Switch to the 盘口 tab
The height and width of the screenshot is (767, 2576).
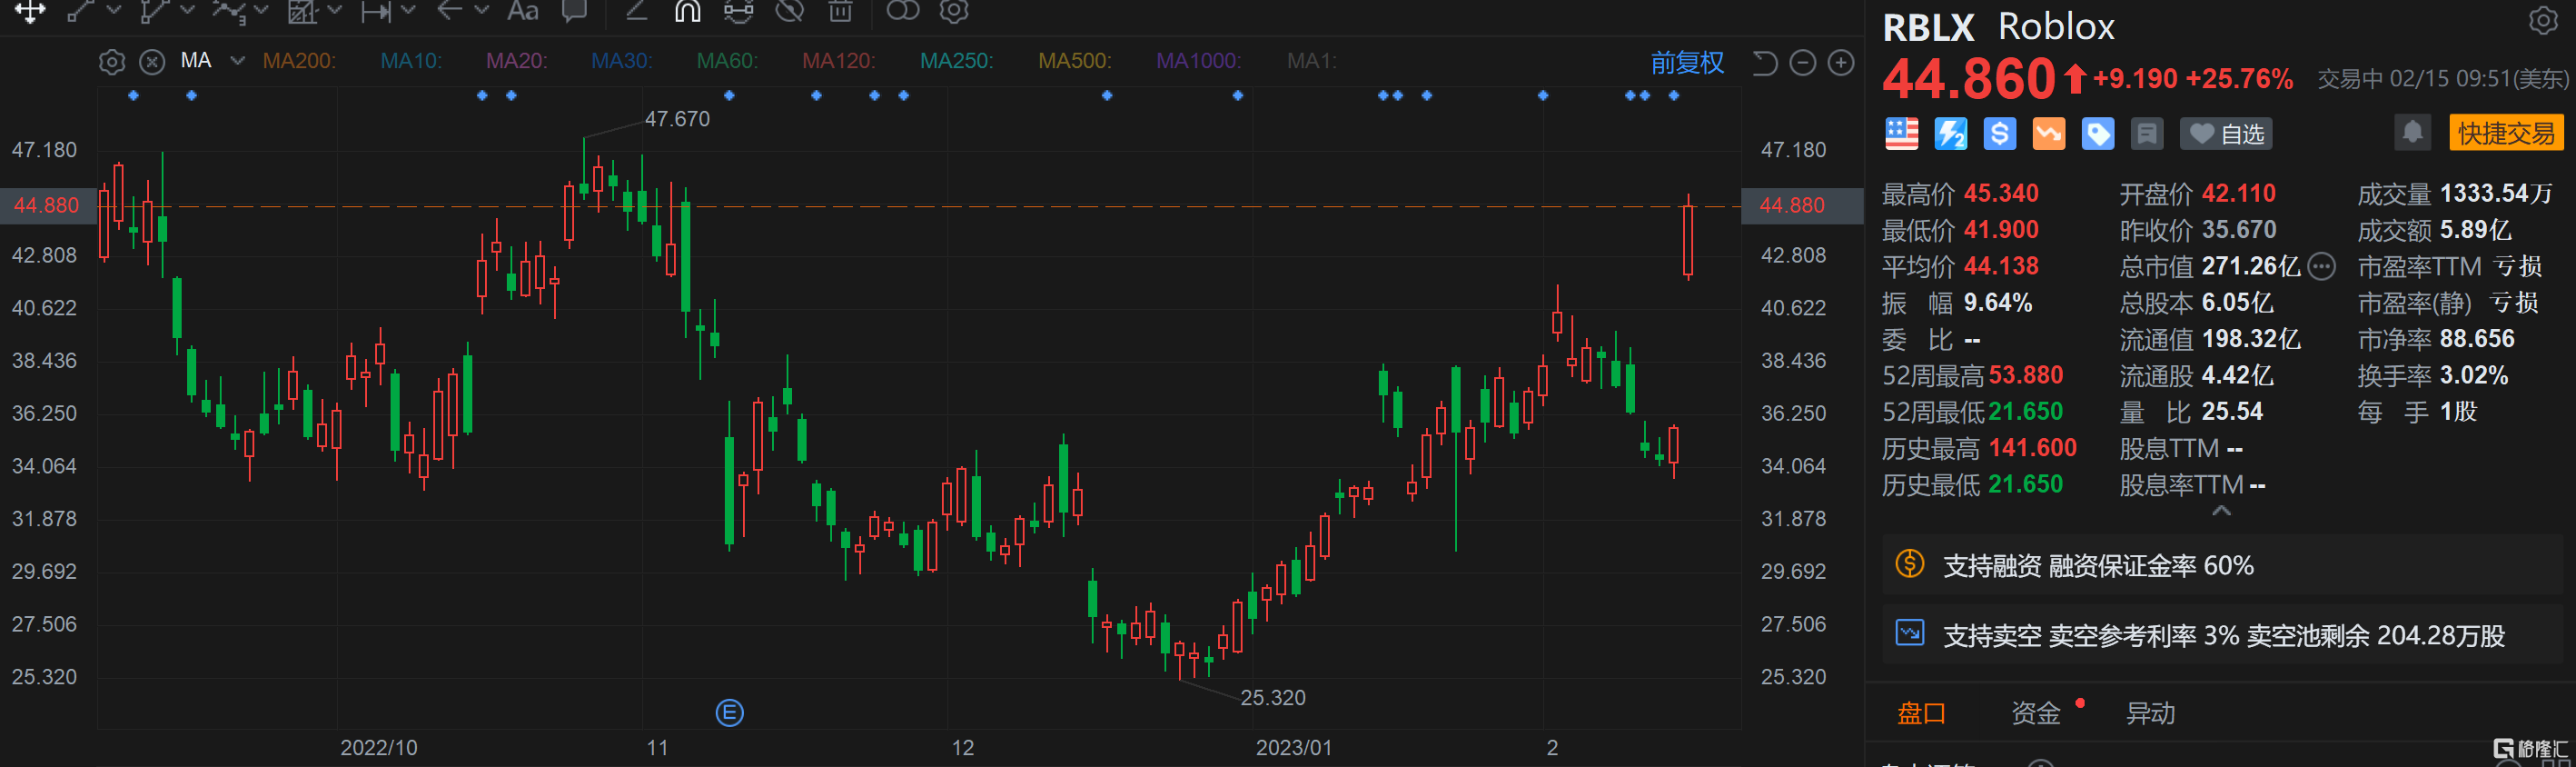[1922, 713]
